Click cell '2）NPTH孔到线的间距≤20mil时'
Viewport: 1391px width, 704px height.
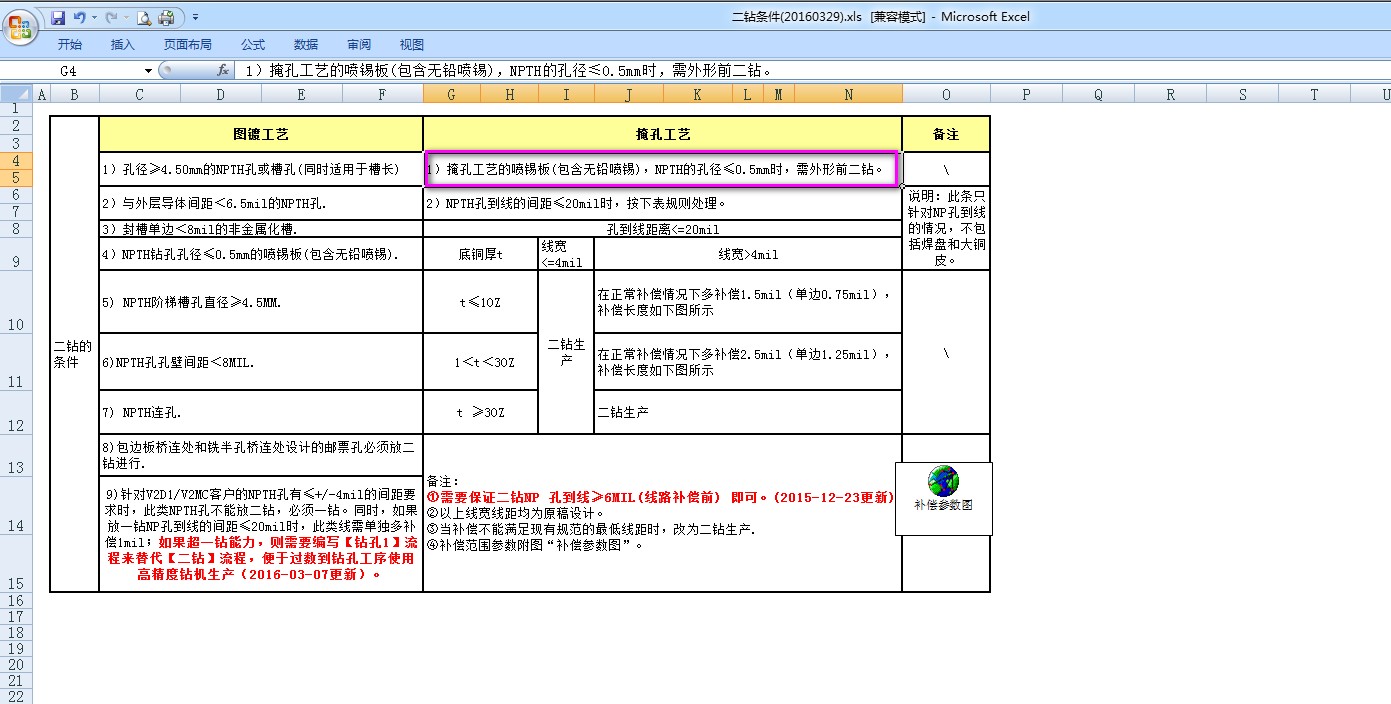(x=663, y=203)
